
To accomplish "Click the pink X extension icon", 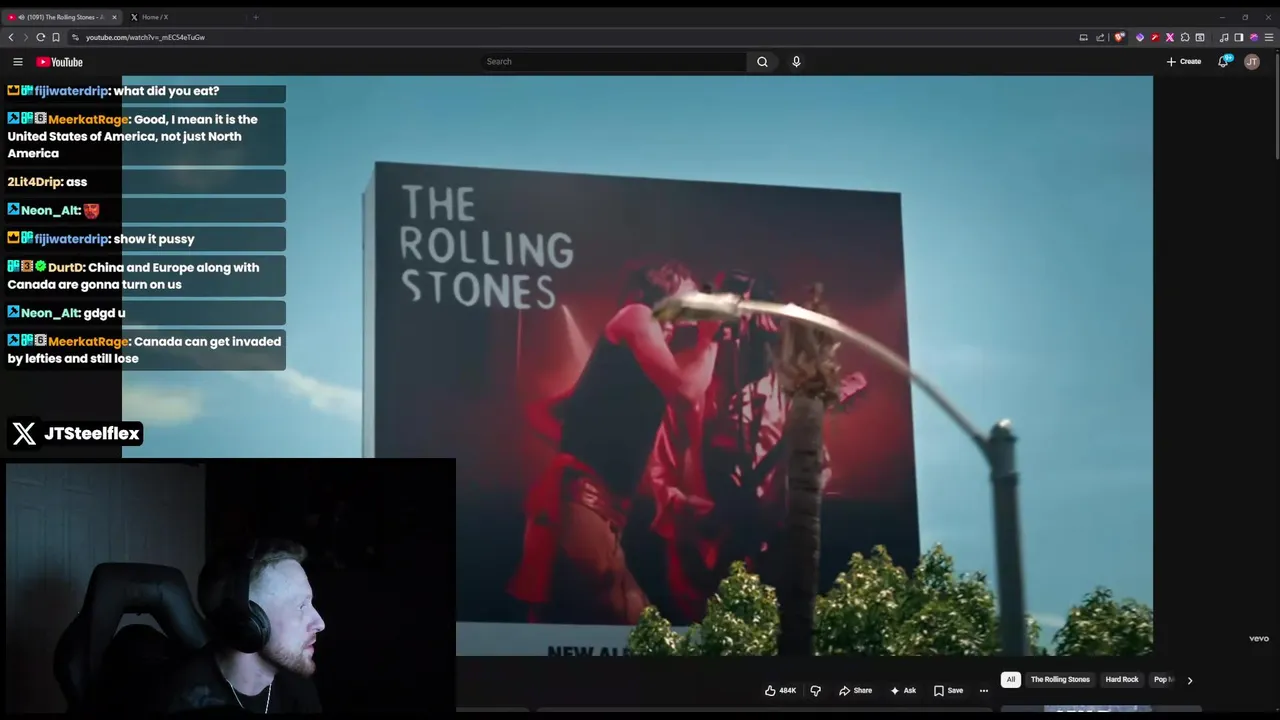I will [x=1170, y=37].
